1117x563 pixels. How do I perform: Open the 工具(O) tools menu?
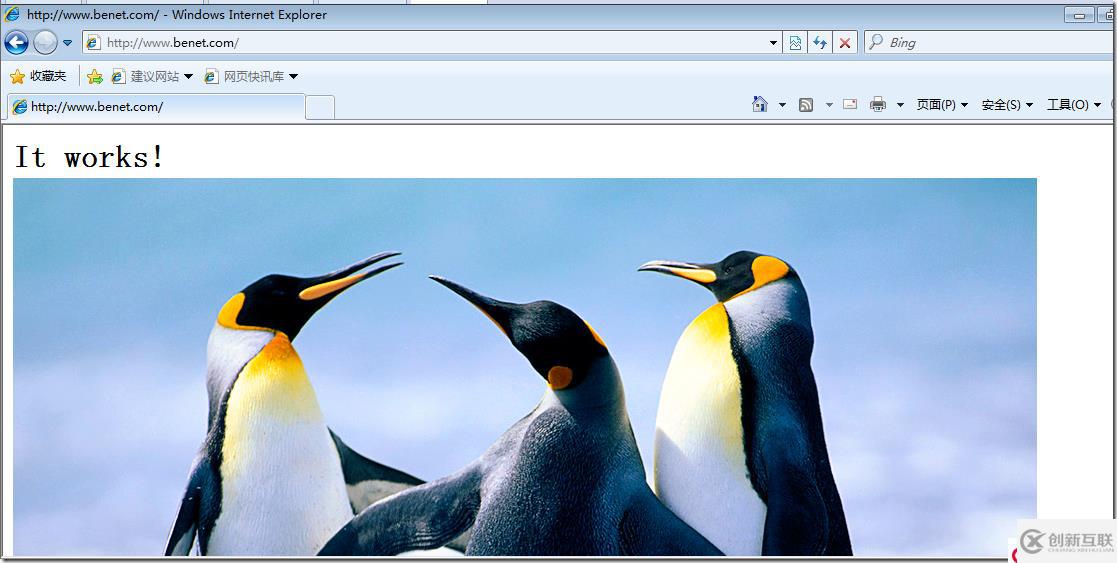(1074, 105)
